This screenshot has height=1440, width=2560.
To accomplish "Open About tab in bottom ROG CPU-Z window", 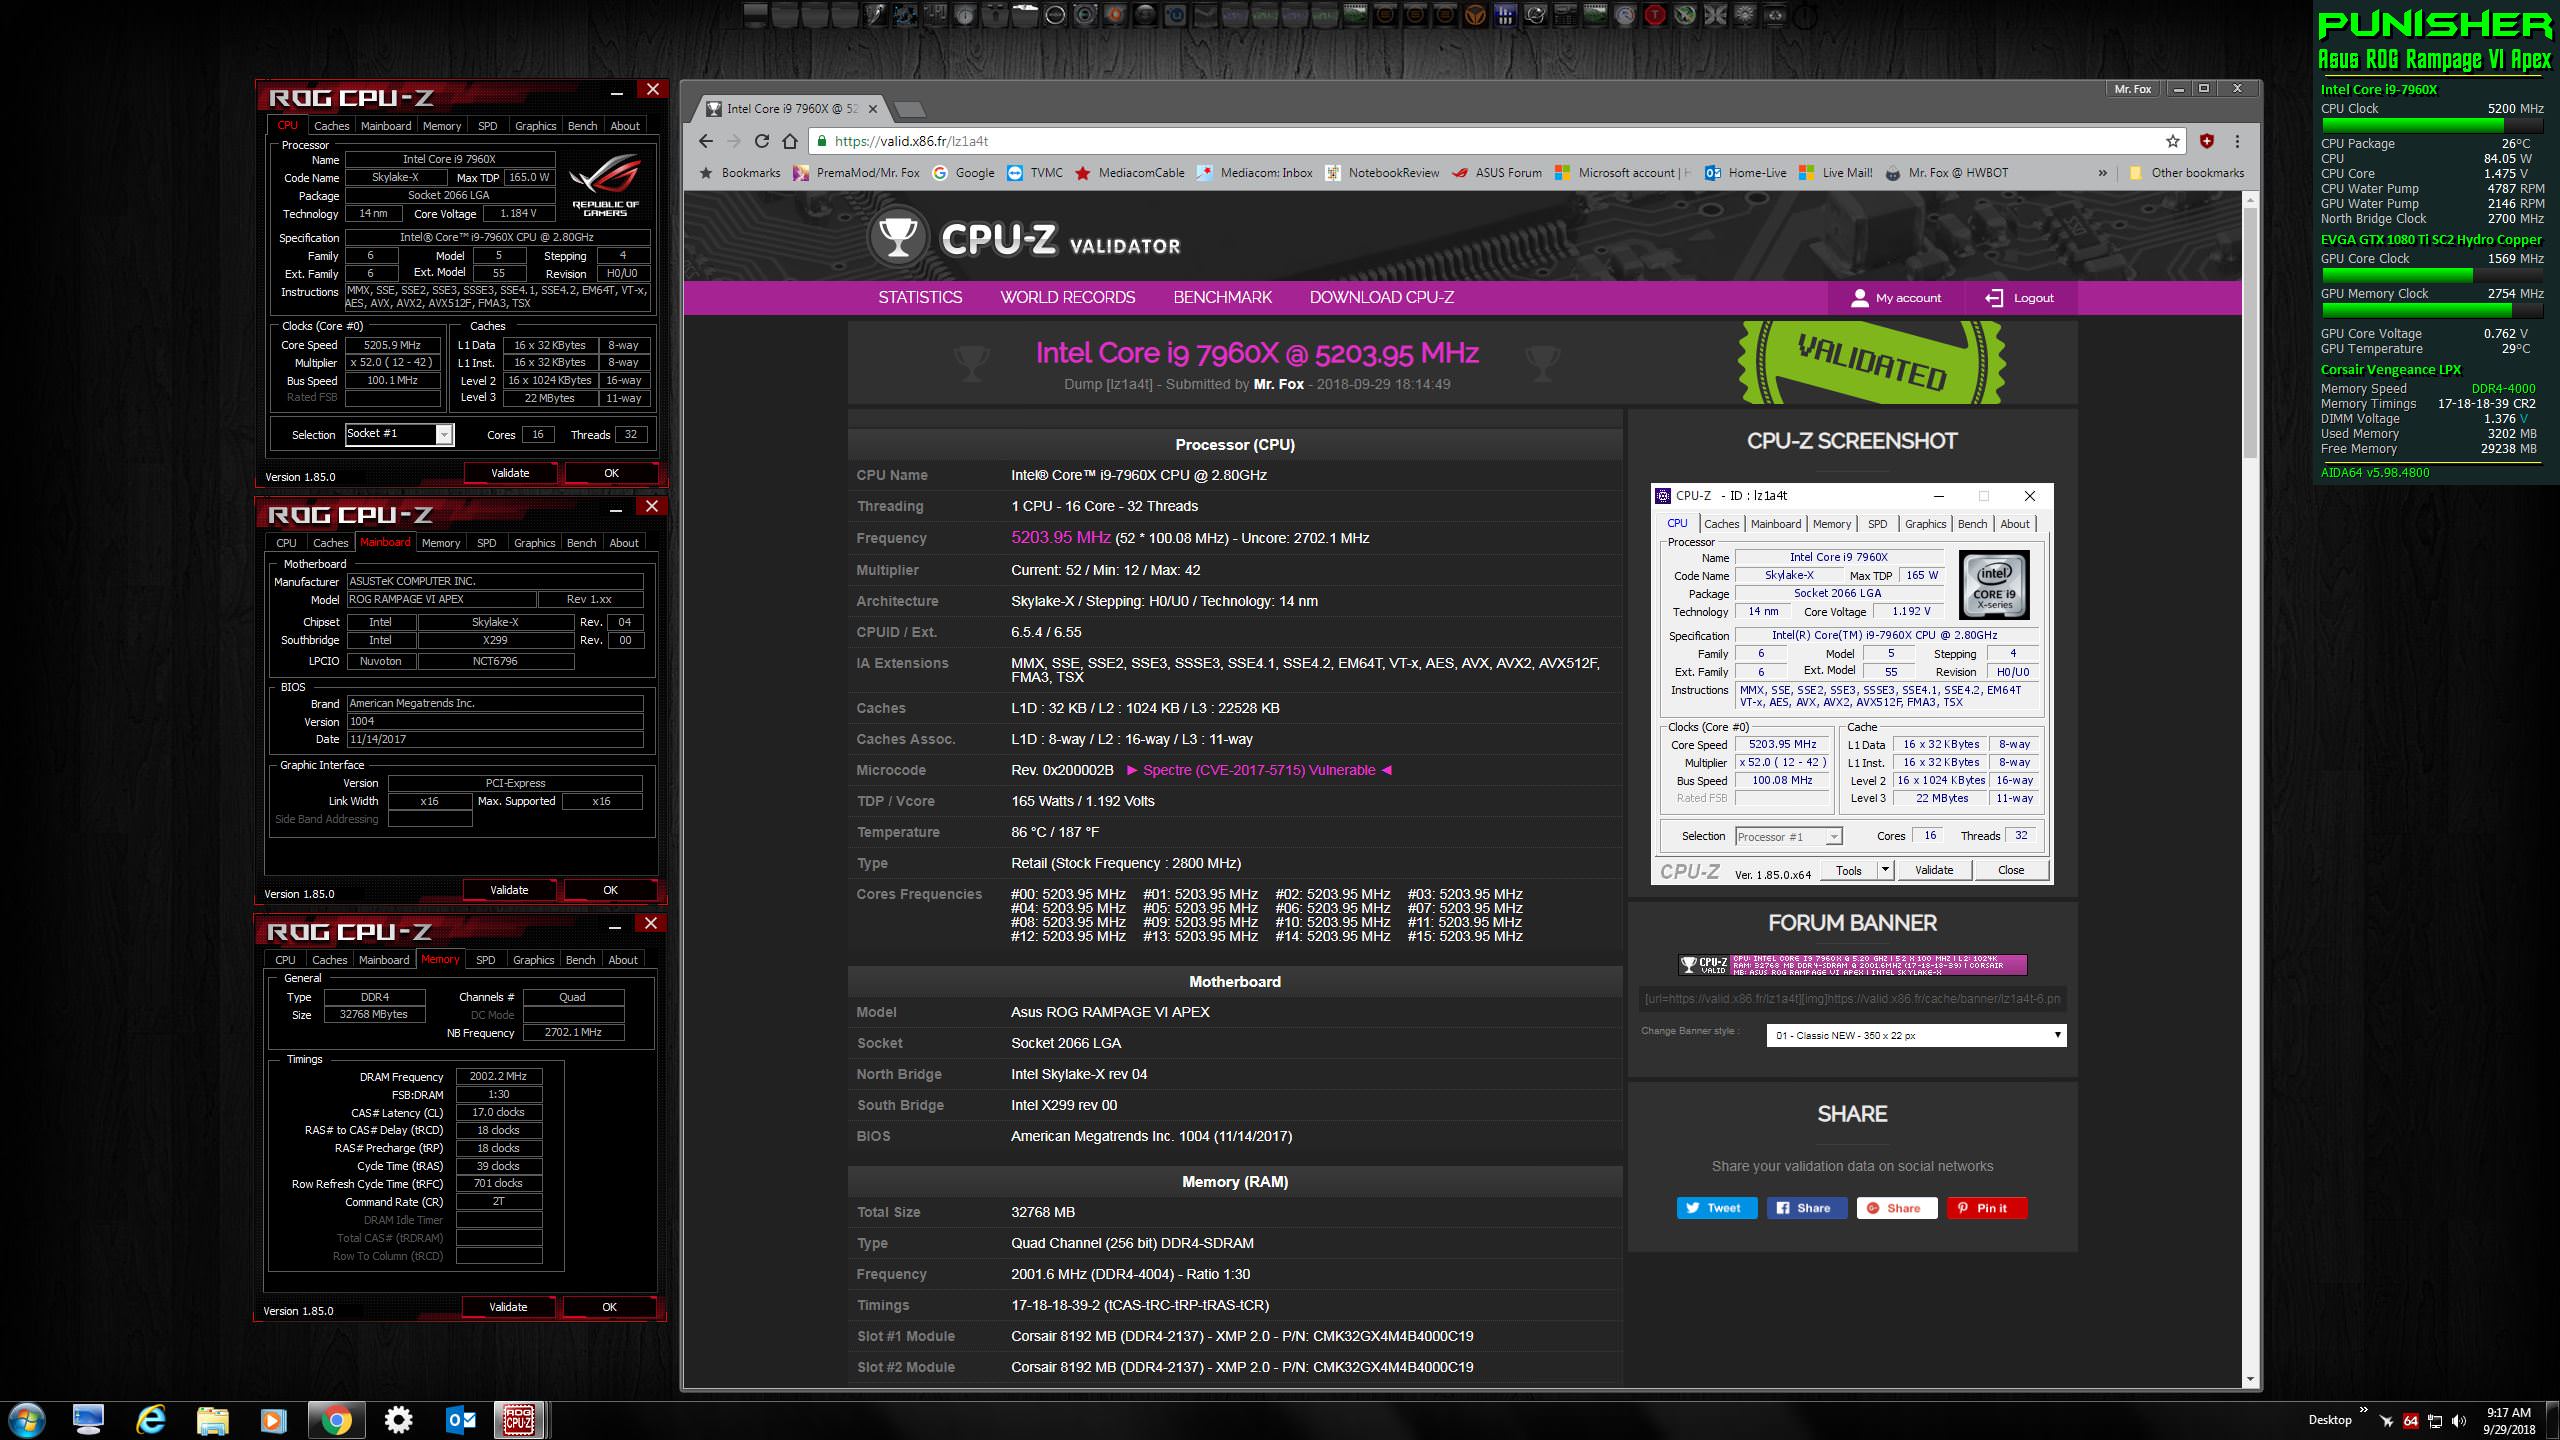I will tap(623, 960).
